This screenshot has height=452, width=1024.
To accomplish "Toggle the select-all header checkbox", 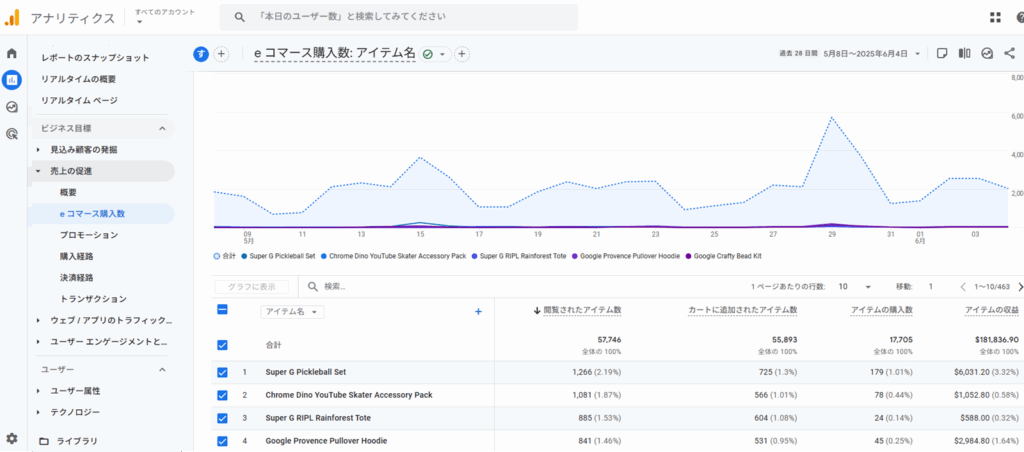I will [222, 310].
